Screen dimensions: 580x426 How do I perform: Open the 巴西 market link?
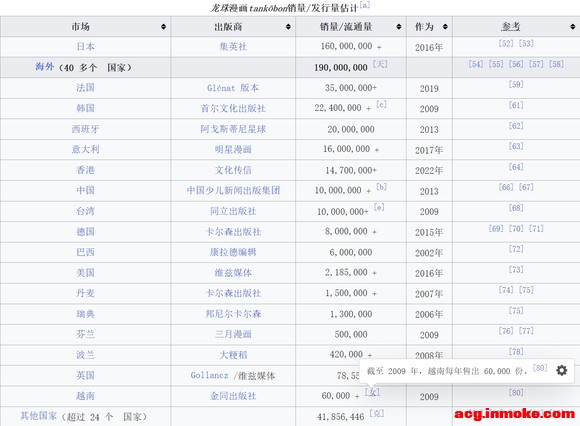pyautogui.click(x=85, y=252)
